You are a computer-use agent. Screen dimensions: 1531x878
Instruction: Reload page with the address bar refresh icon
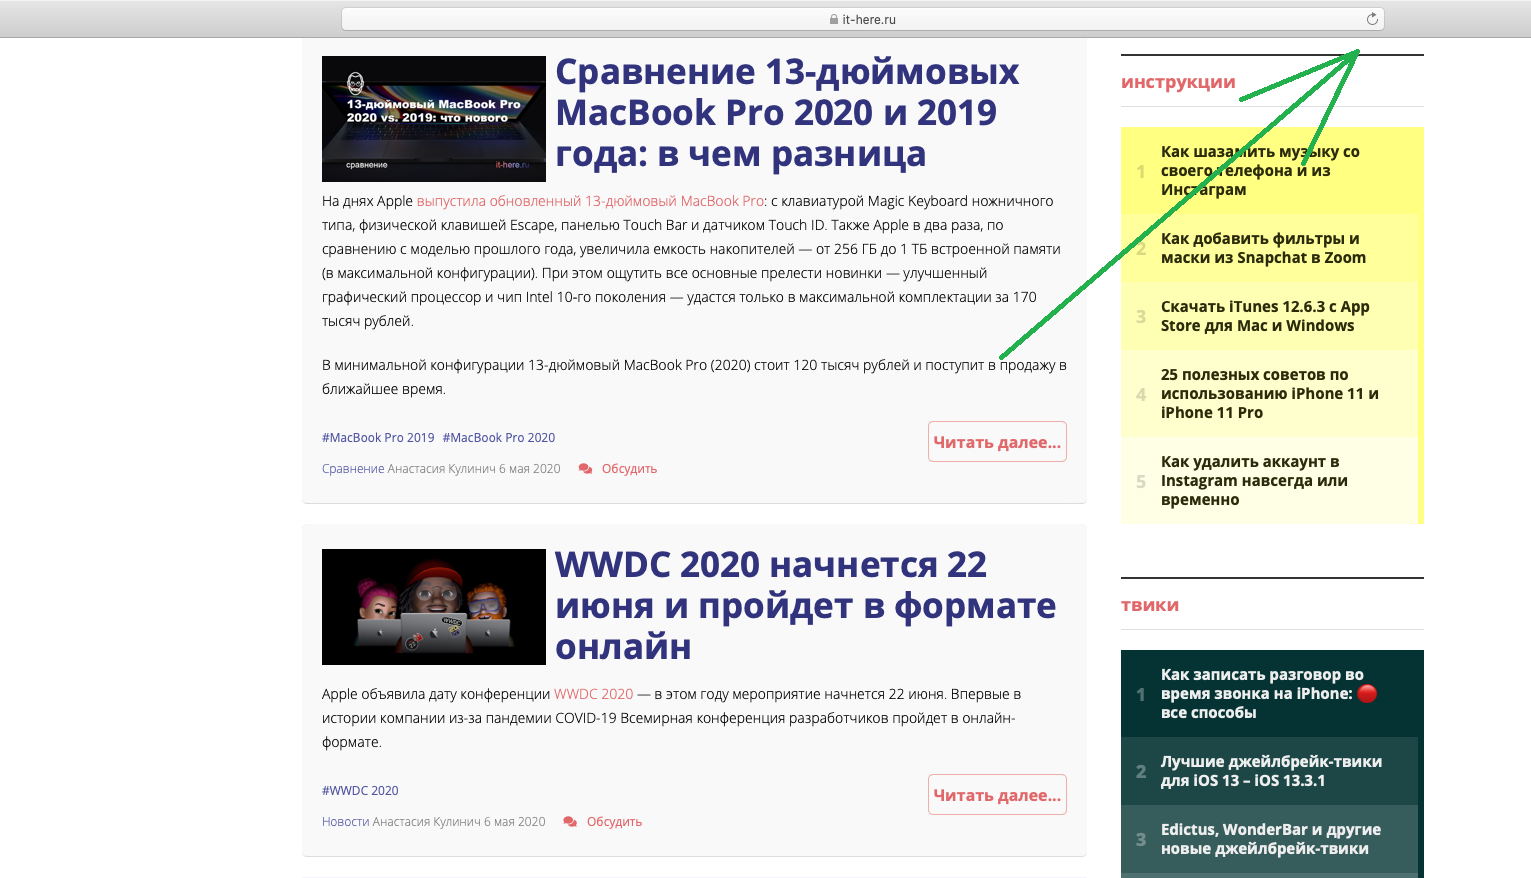[1372, 19]
